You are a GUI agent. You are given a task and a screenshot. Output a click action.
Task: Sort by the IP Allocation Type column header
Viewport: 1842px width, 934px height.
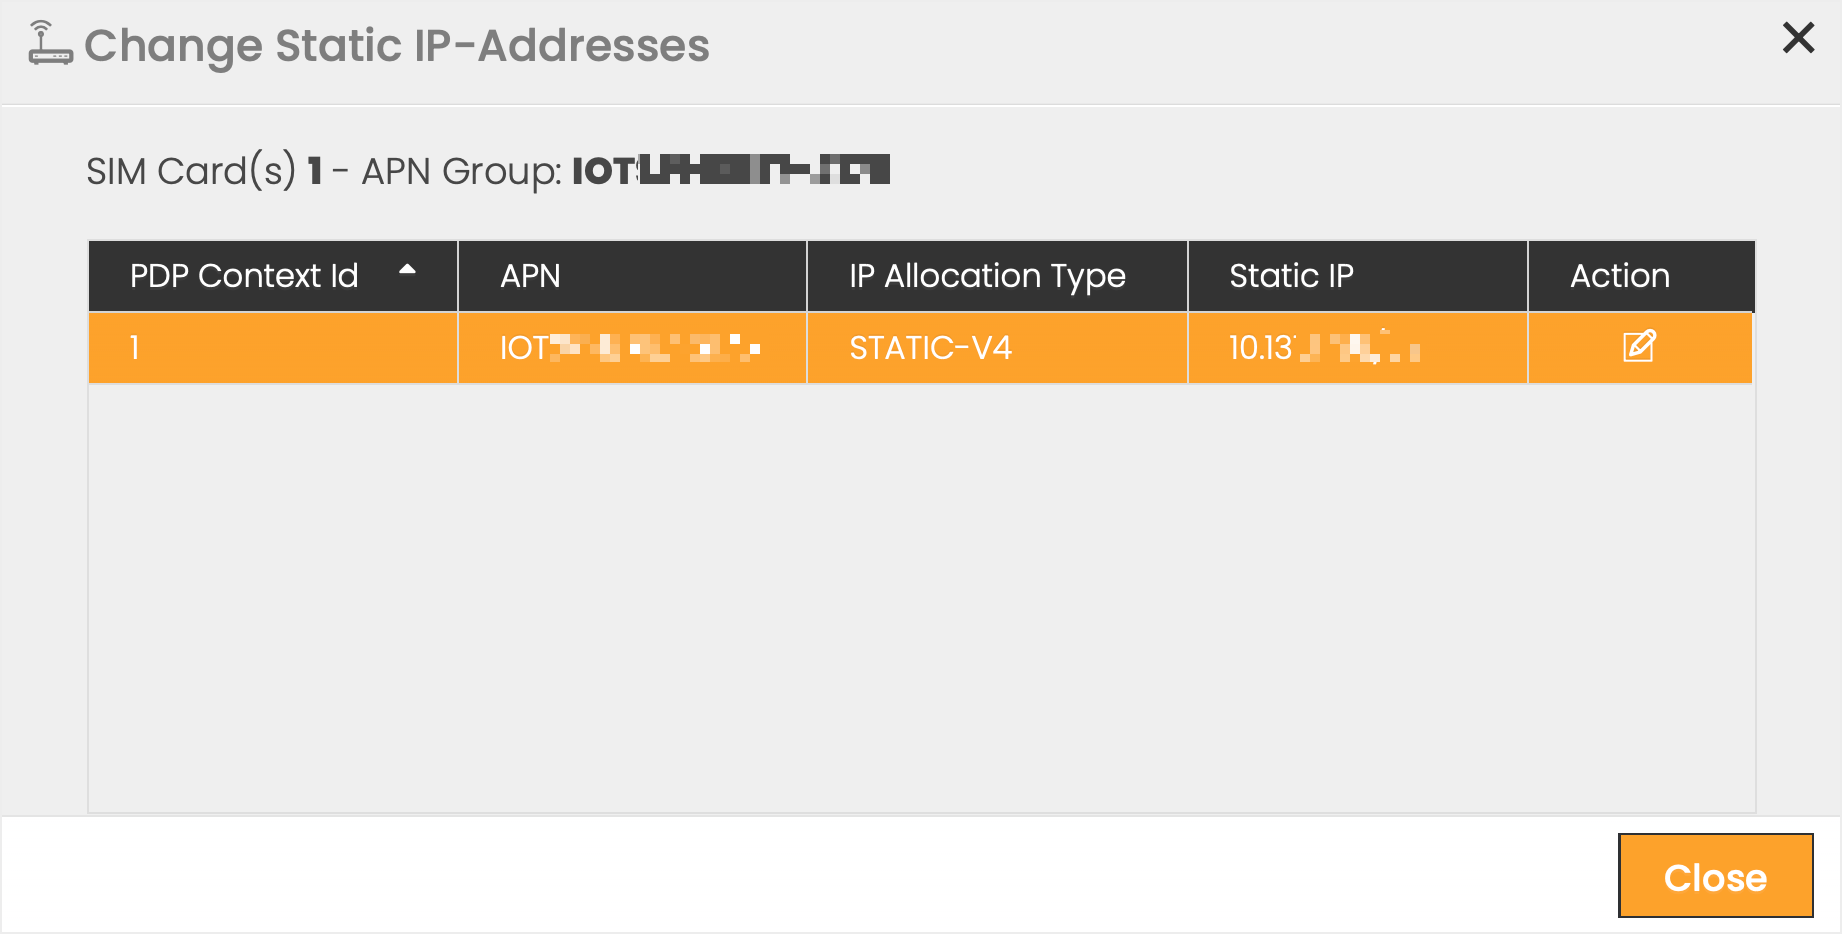(987, 276)
